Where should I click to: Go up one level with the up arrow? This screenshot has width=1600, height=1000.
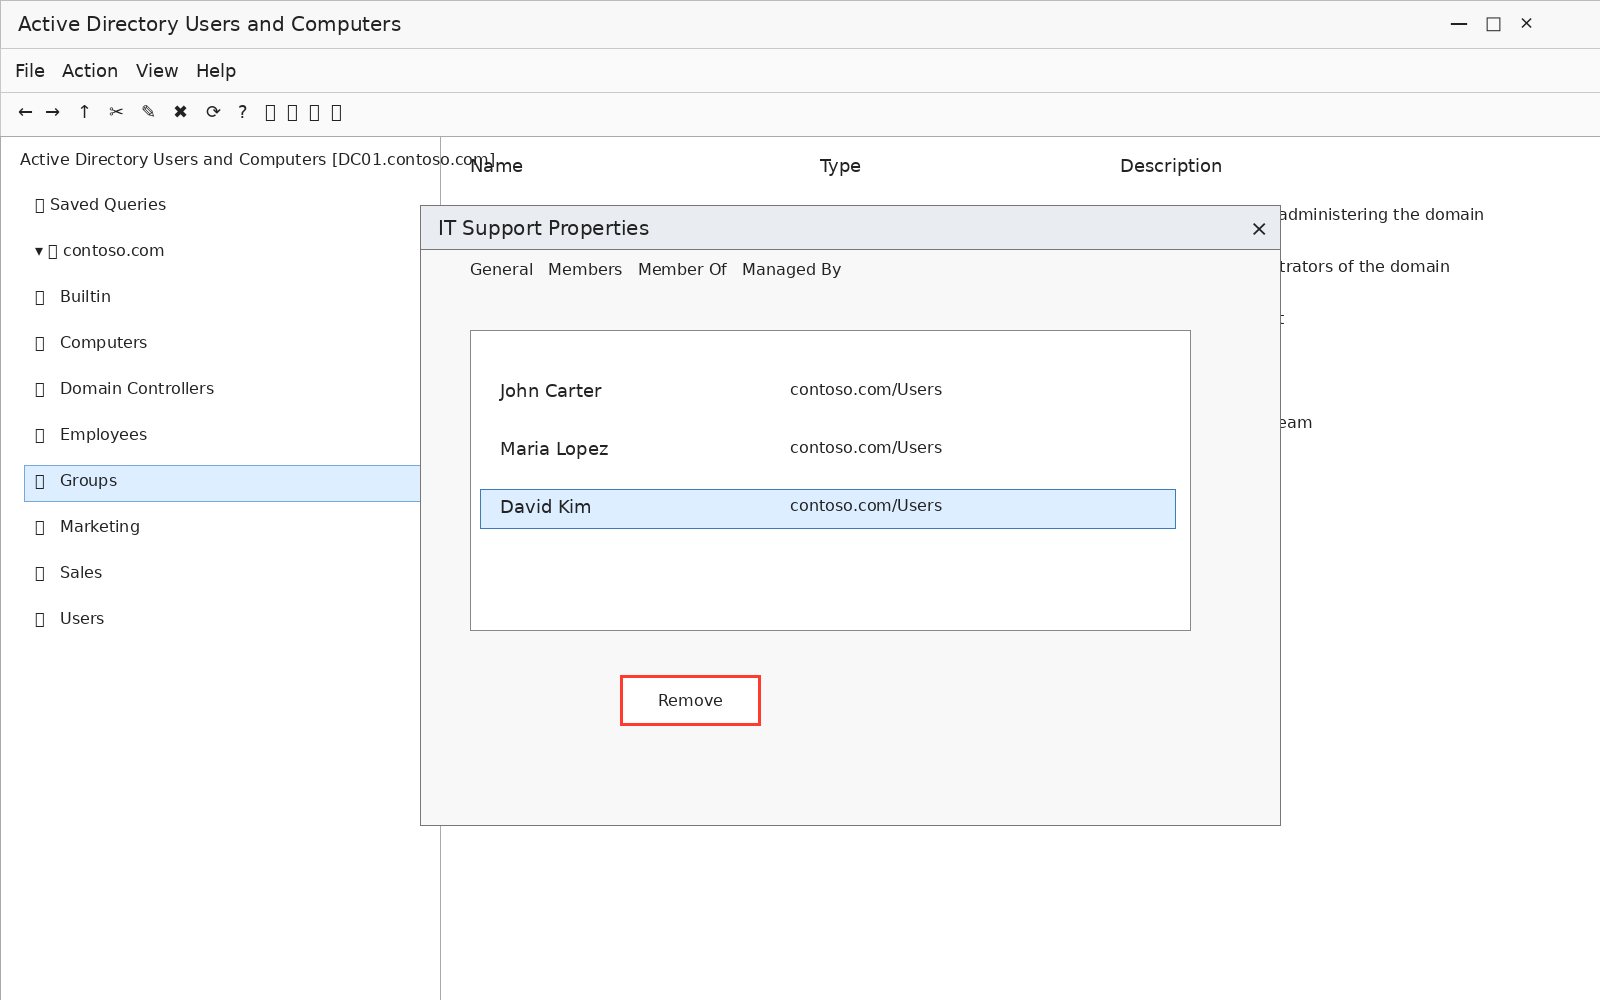click(x=84, y=112)
